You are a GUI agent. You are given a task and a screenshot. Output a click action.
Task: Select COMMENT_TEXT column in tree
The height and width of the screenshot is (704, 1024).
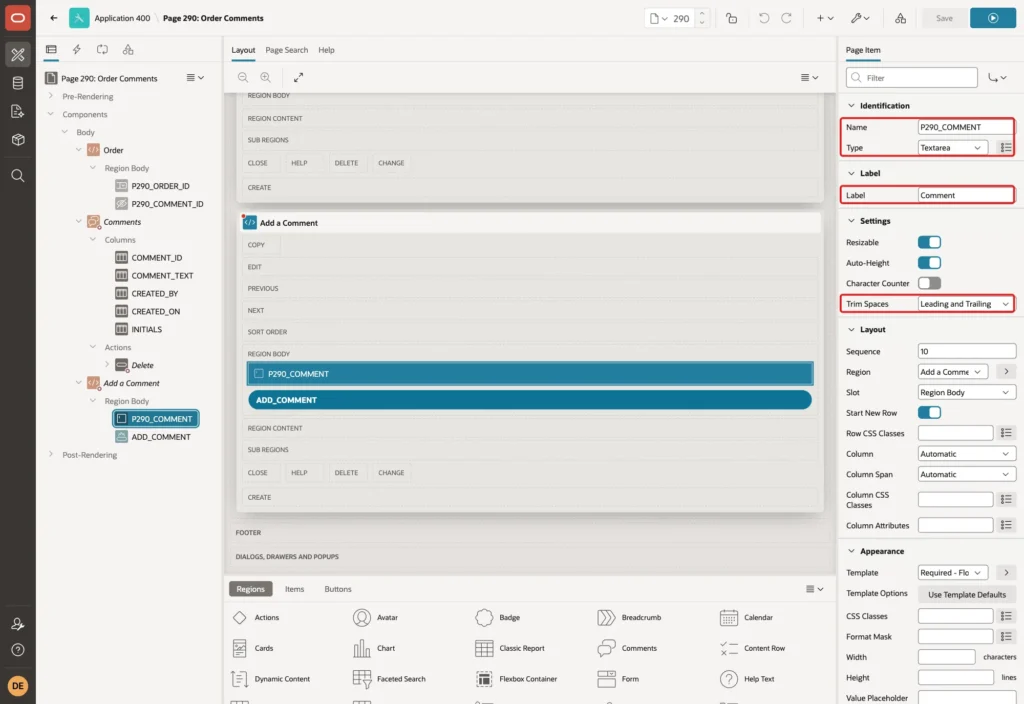(x=162, y=276)
